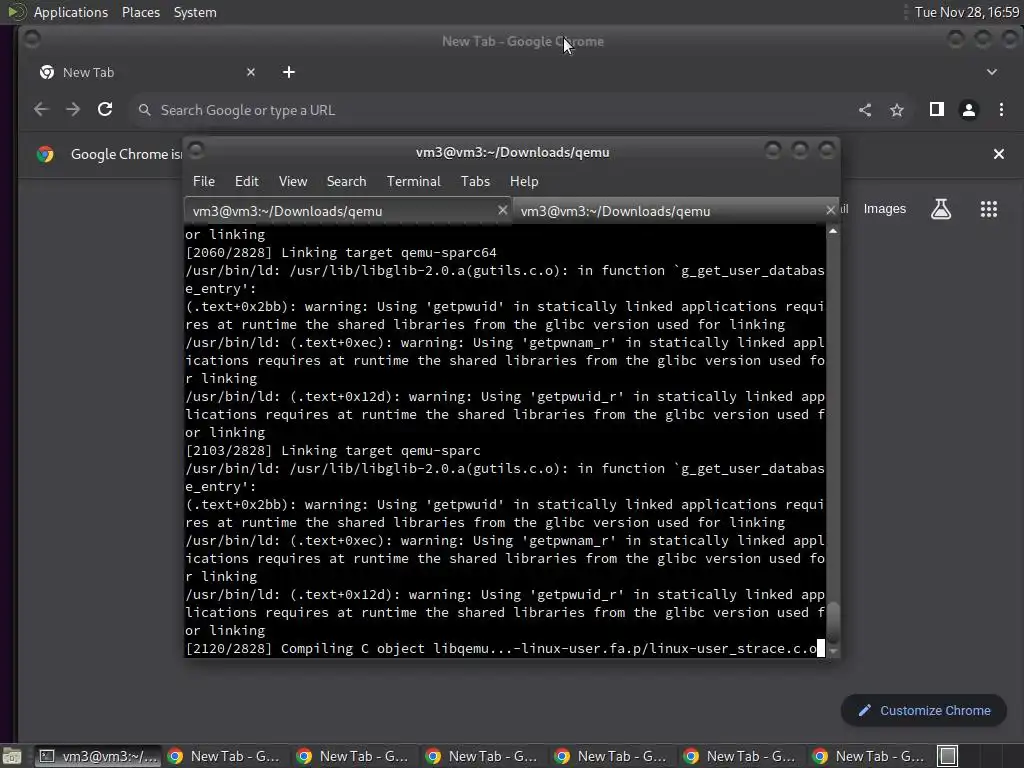Viewport: 1024px width, 768px height.
Task: Open the Chrome profile avatar
Action: pyautogui.click(x=968, y=110)
